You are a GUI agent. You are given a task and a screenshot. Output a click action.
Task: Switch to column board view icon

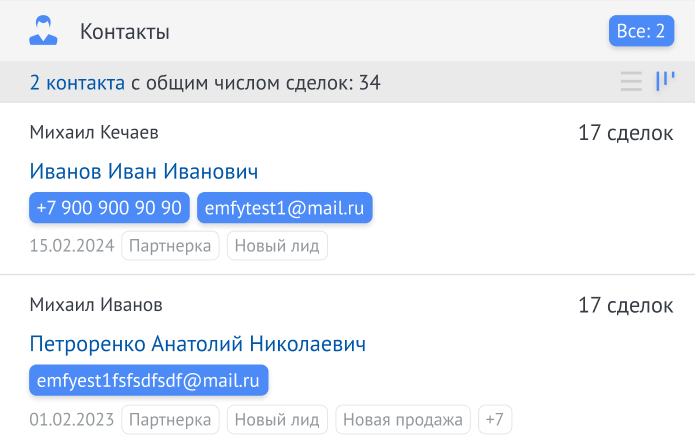[x=665, y=82]
